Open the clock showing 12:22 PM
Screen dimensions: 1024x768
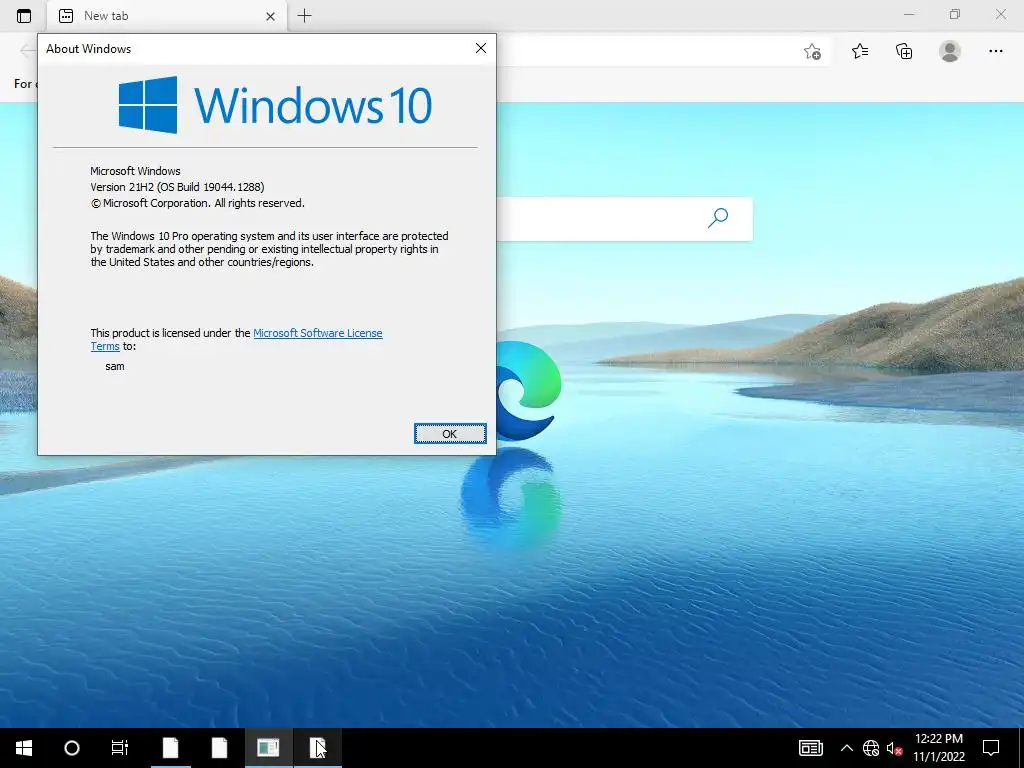point(938,748)
